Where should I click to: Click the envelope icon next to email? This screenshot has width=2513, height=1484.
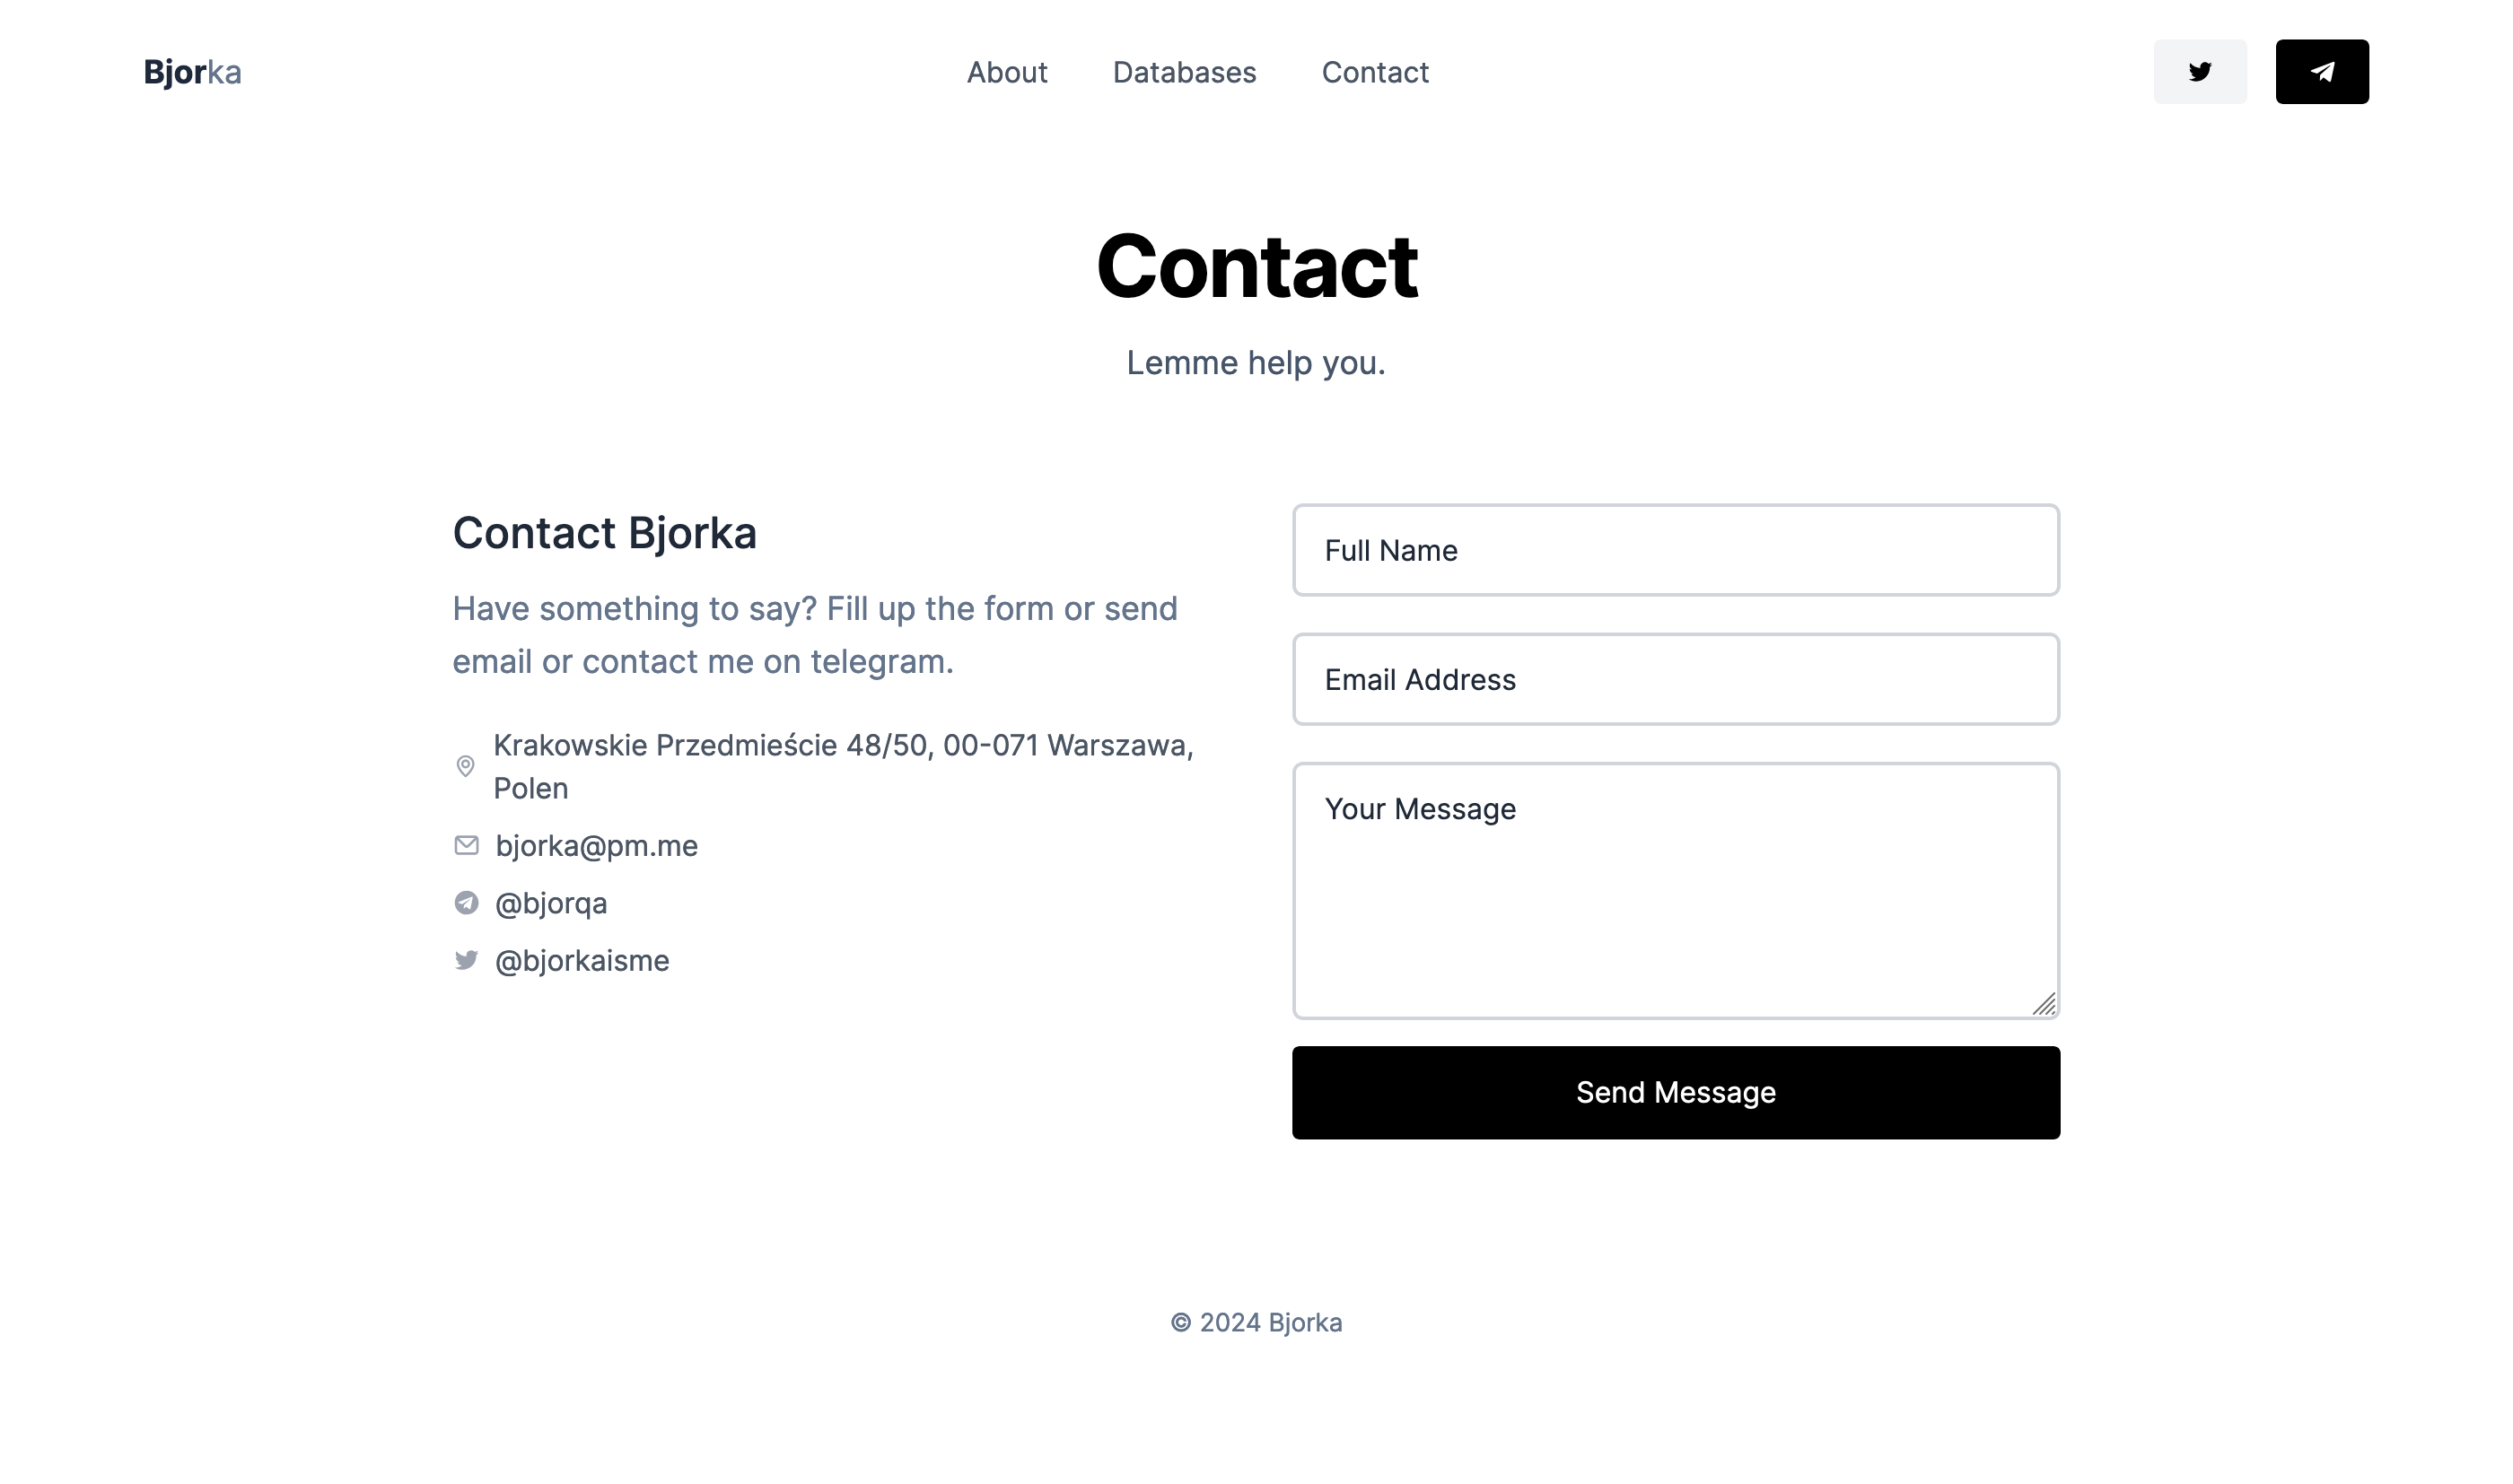coord(466,846)
